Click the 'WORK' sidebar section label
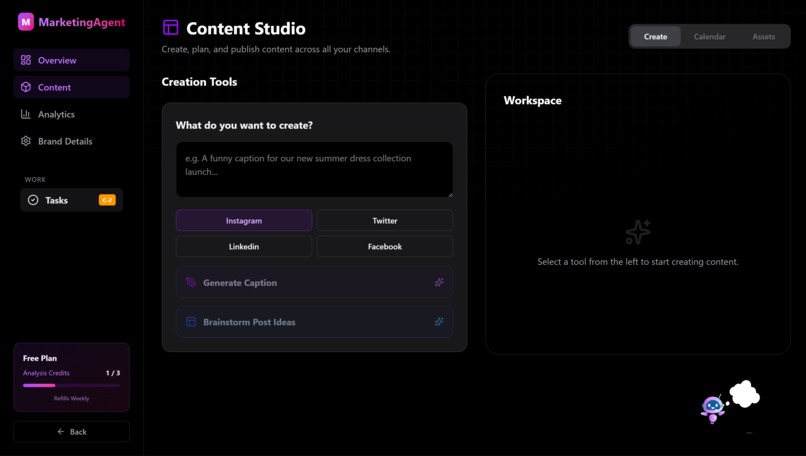Screen dimensions: 806x456 pyautogui.click(x=35, y=179)
